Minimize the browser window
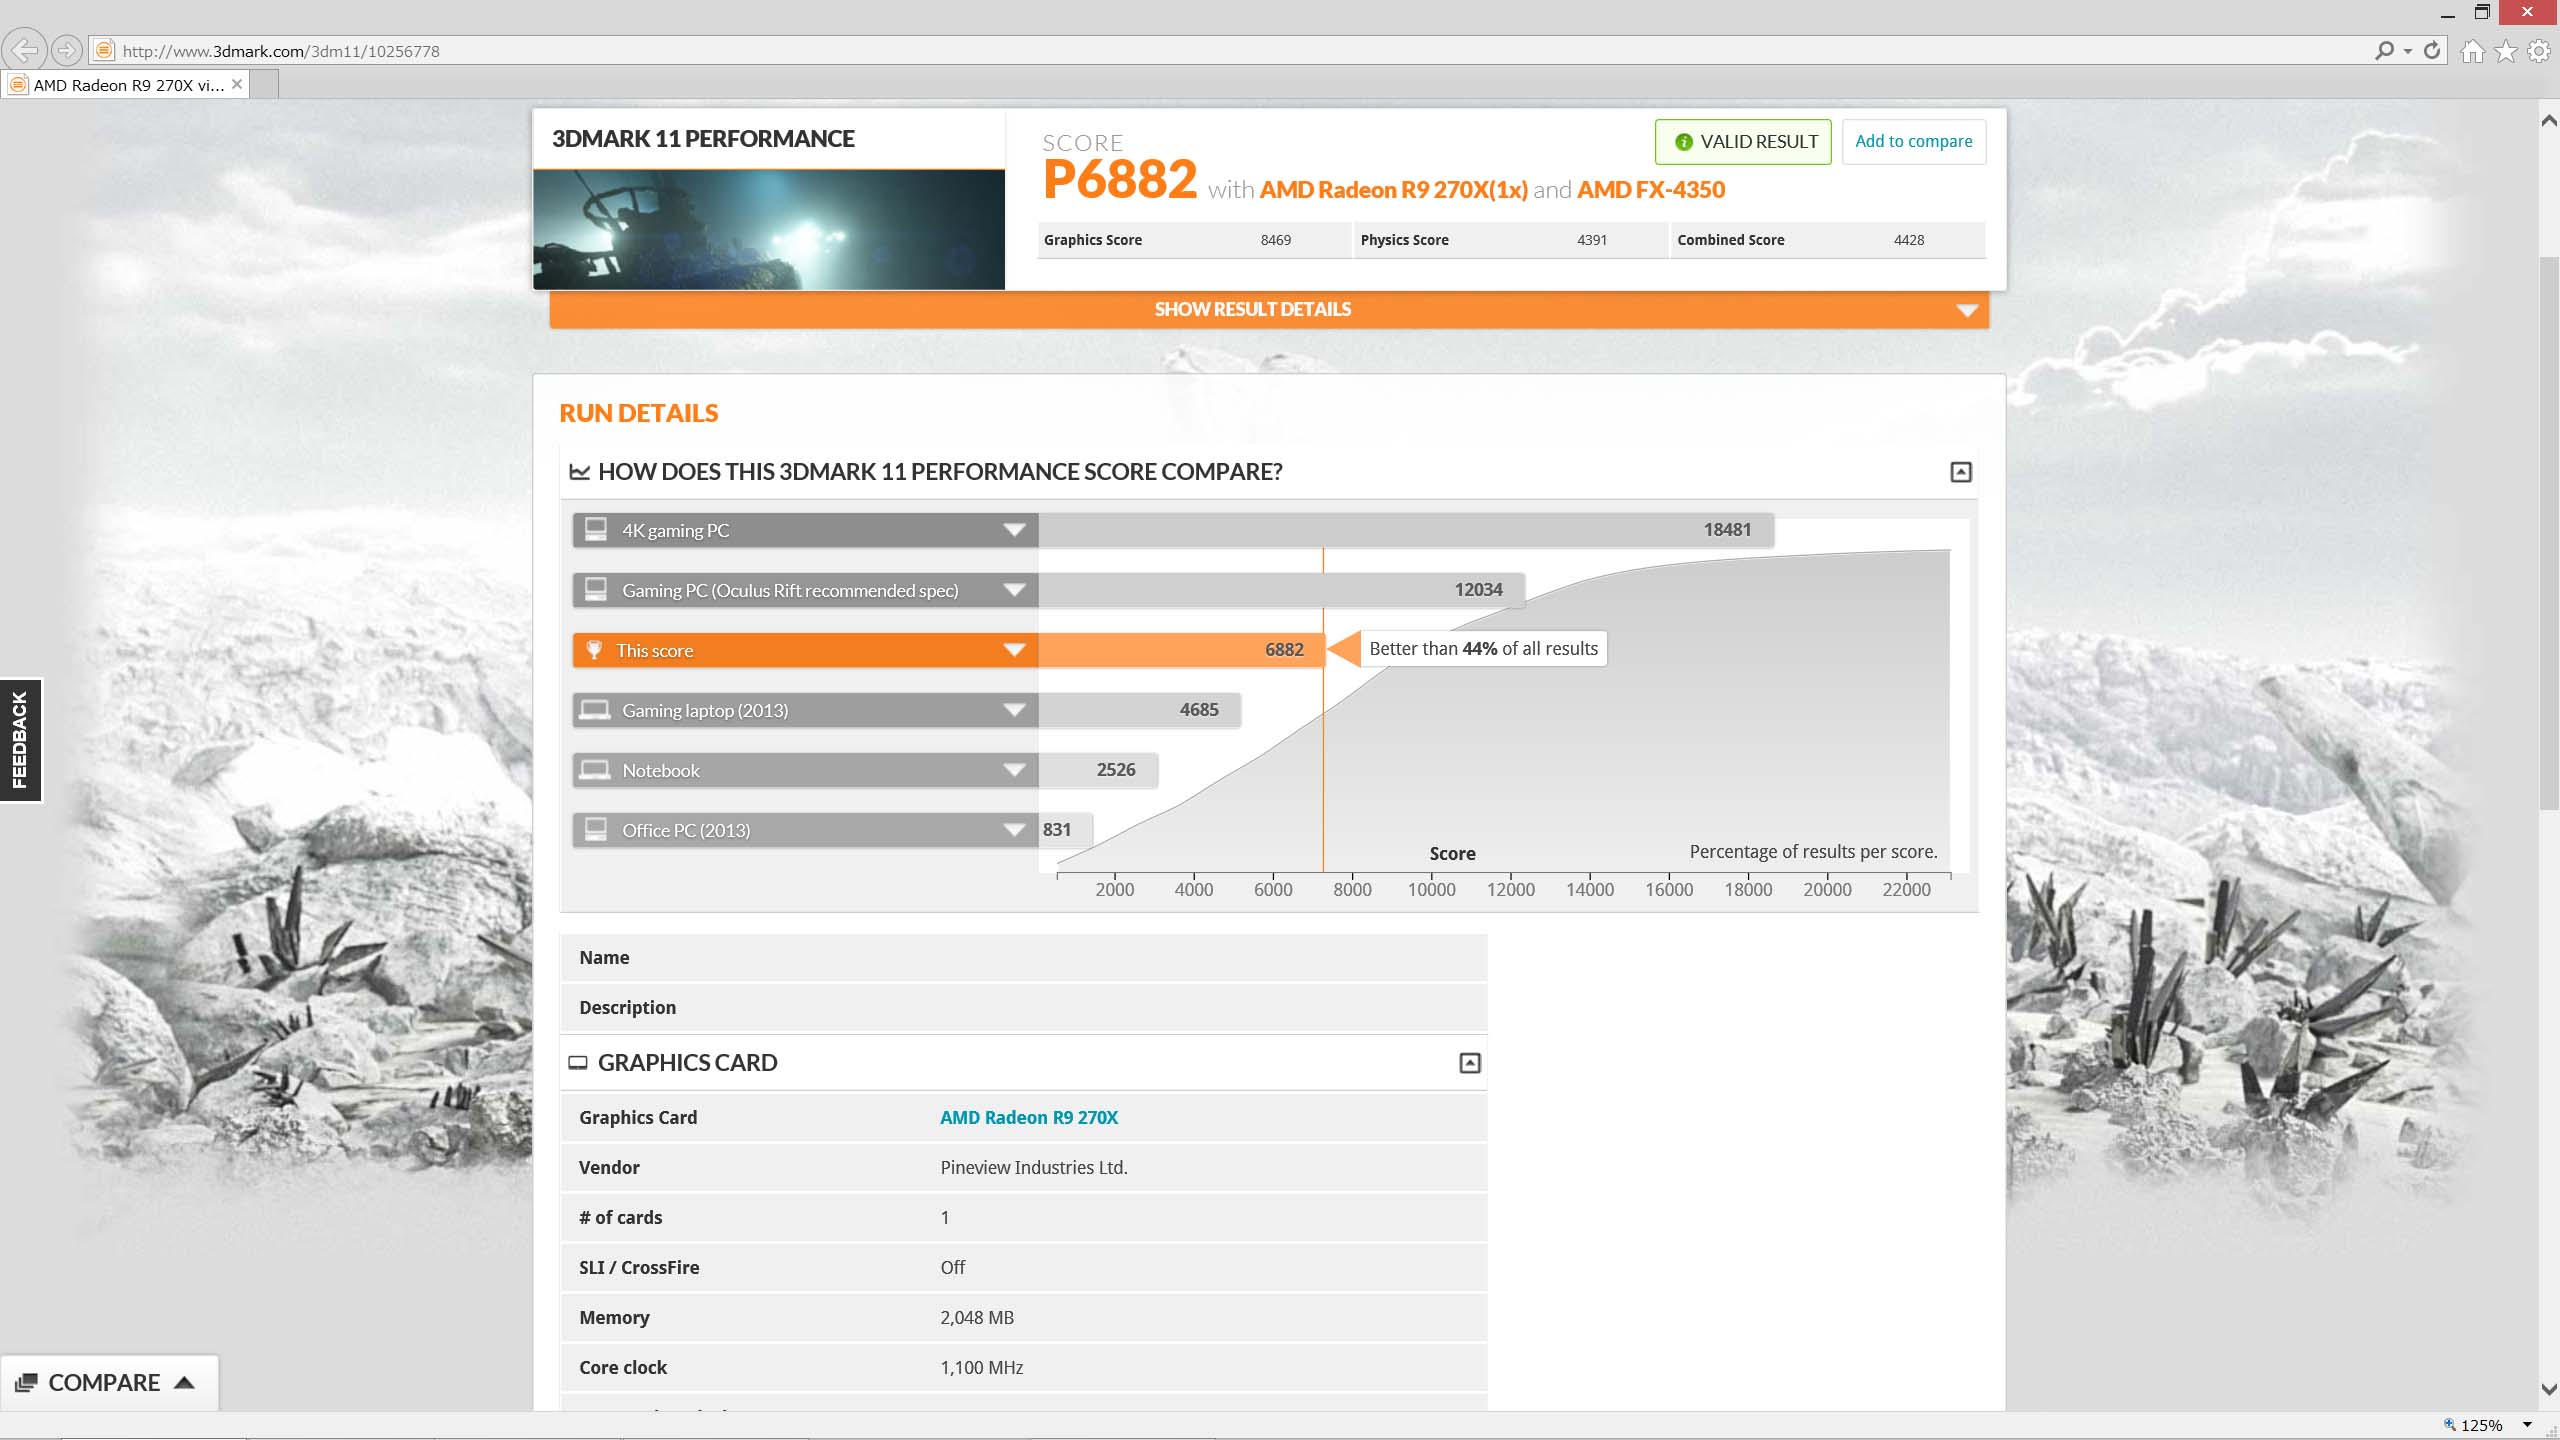Viewport: 2560px width, 1440px height. click(2447, 13)
